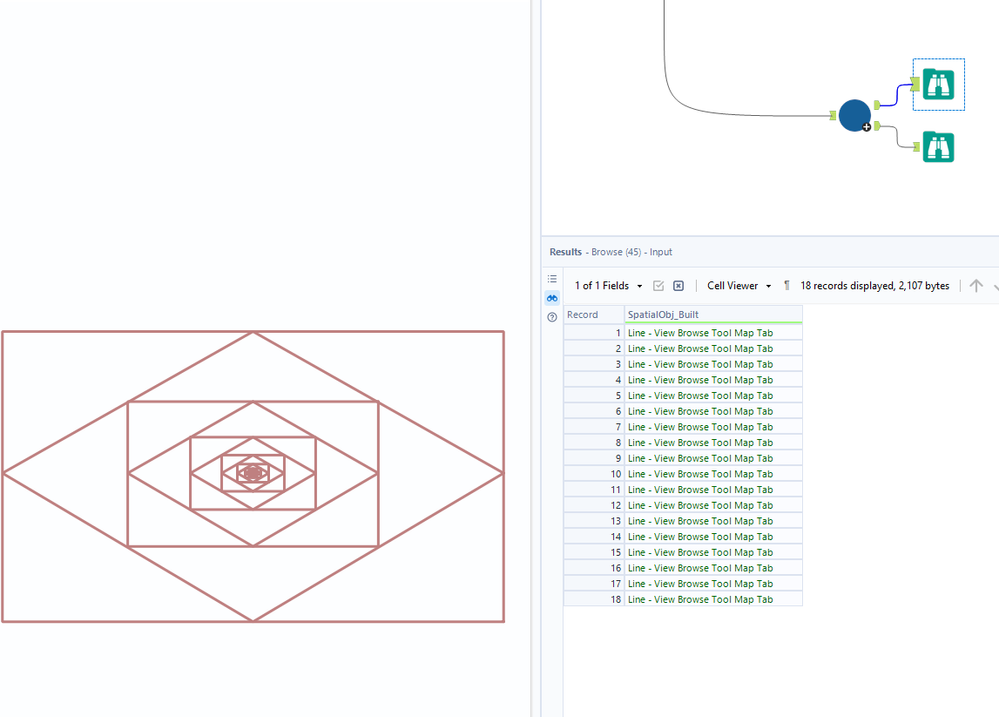
Task: Click the select all fields checkmark icon
Action: (659, 286)
